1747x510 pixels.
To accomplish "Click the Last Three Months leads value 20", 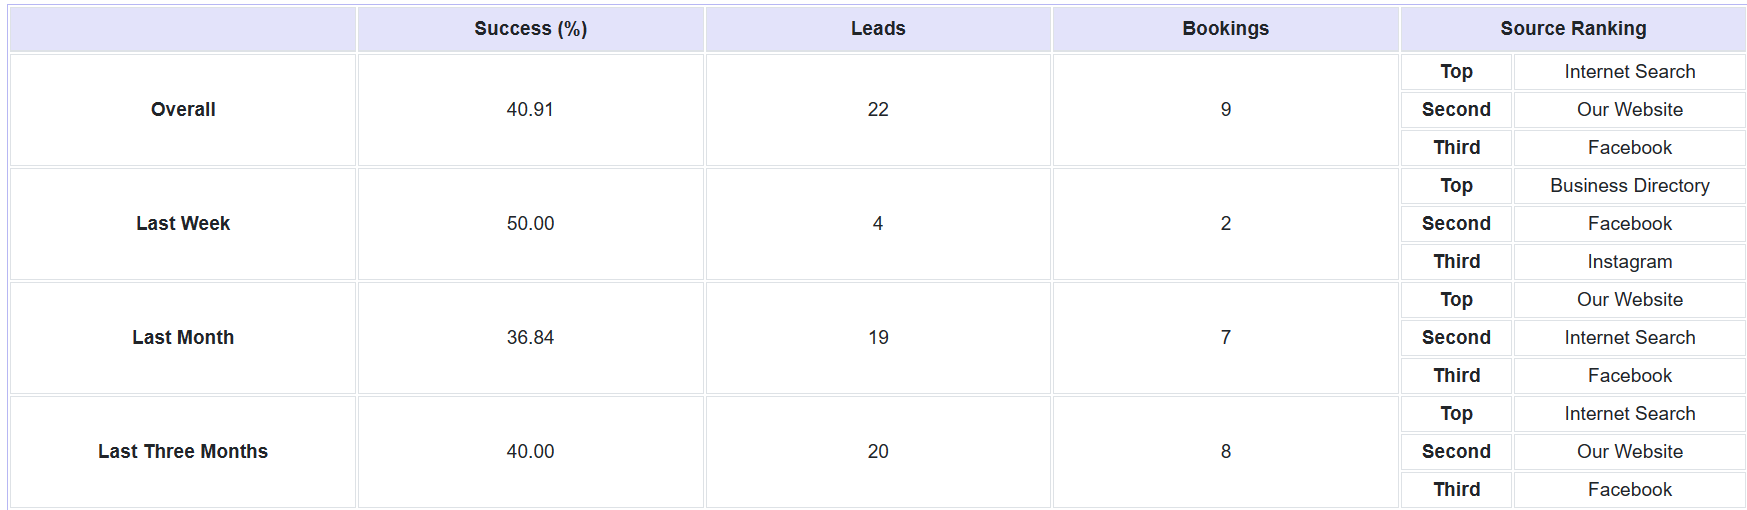I will [878, 452].
